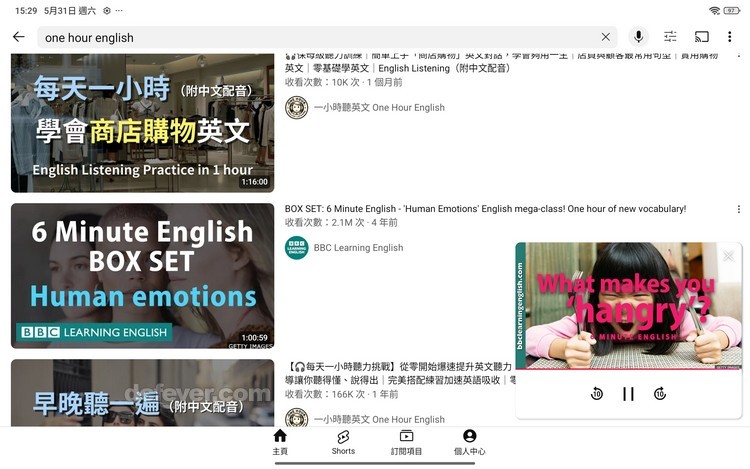
Task: Open 一小時聽英文 channel name under 166K video
Action: tap(379, 419)
